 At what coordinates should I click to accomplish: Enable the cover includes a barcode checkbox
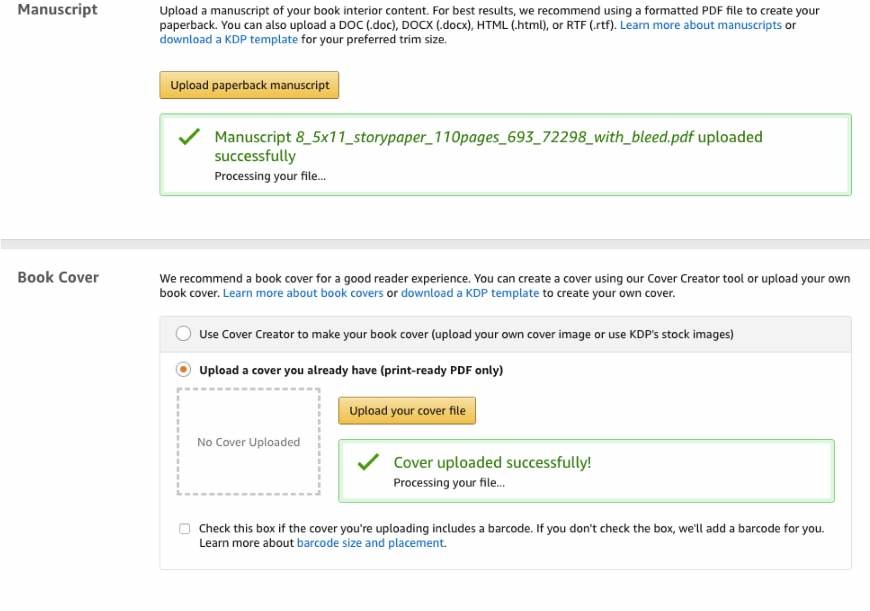(184, 529)
